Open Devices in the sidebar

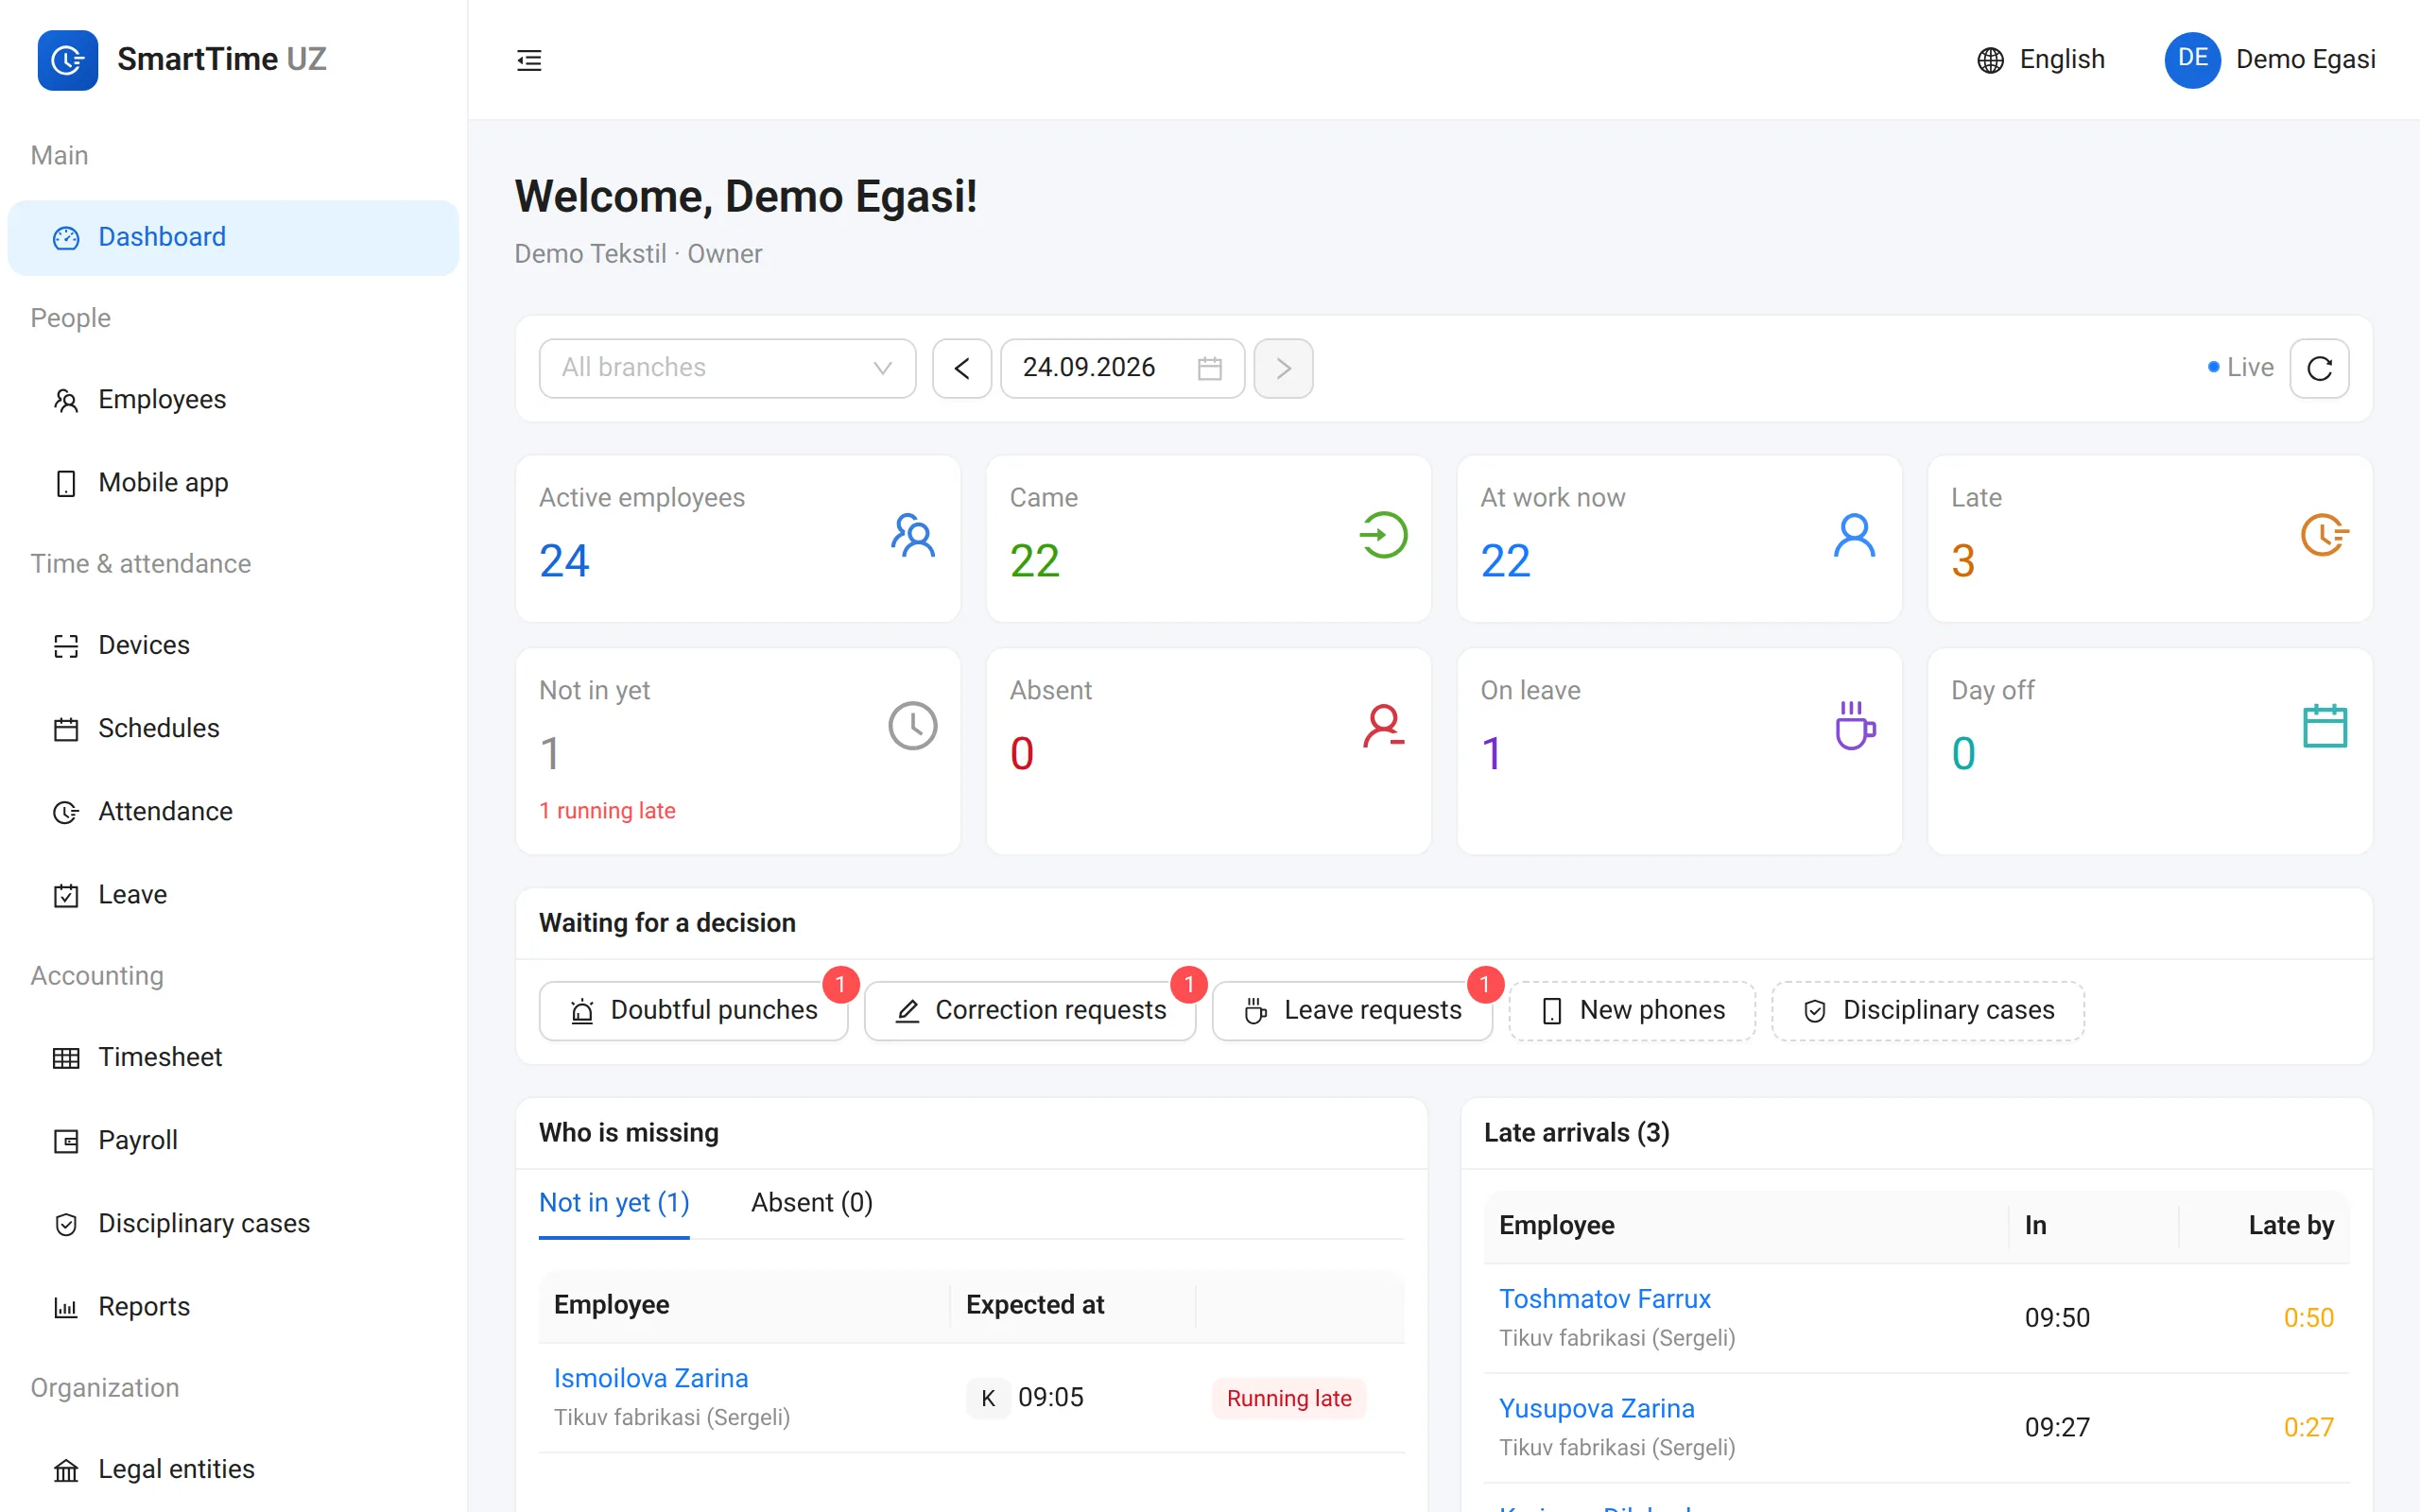(x=233, y=645)
